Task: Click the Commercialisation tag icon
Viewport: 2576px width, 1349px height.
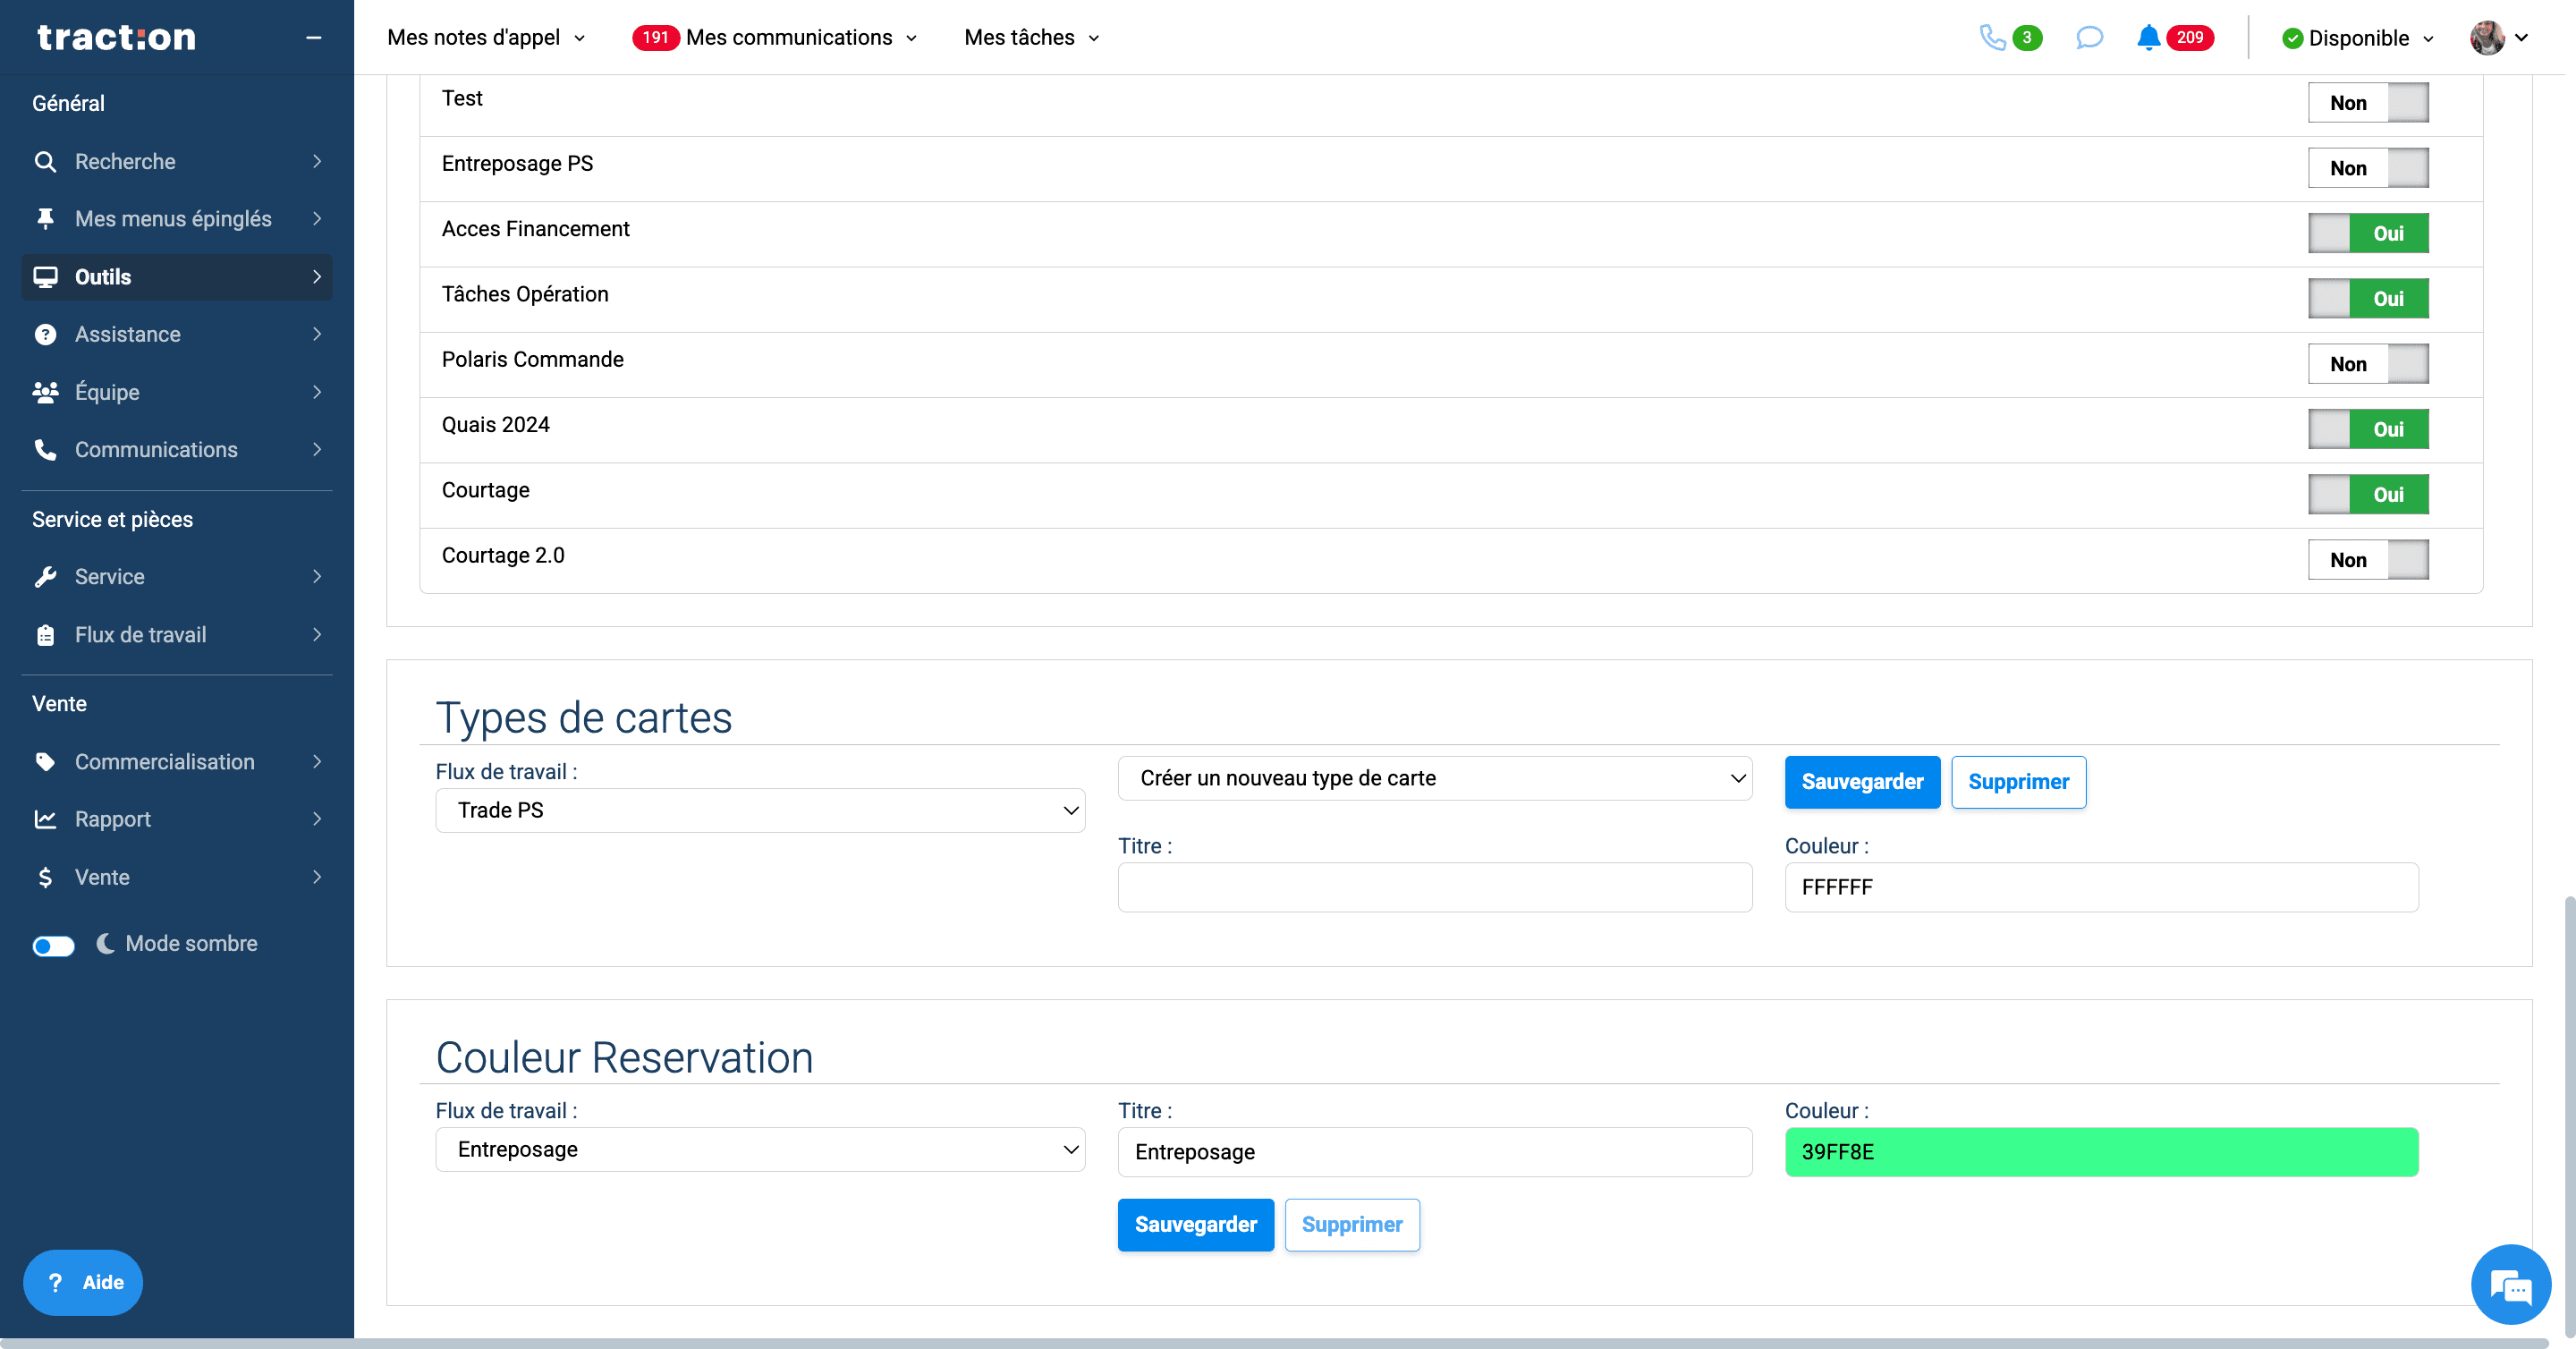Action: pos(45,762)
